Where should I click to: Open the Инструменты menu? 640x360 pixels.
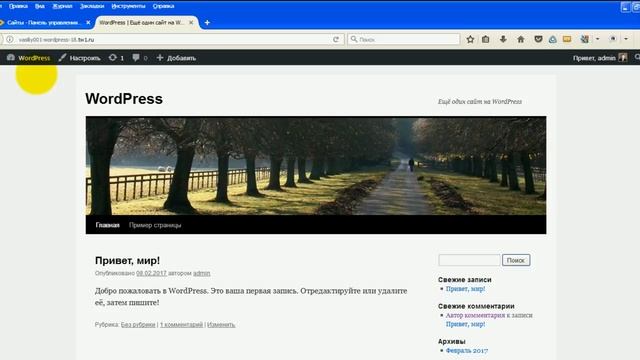(128, 6)
